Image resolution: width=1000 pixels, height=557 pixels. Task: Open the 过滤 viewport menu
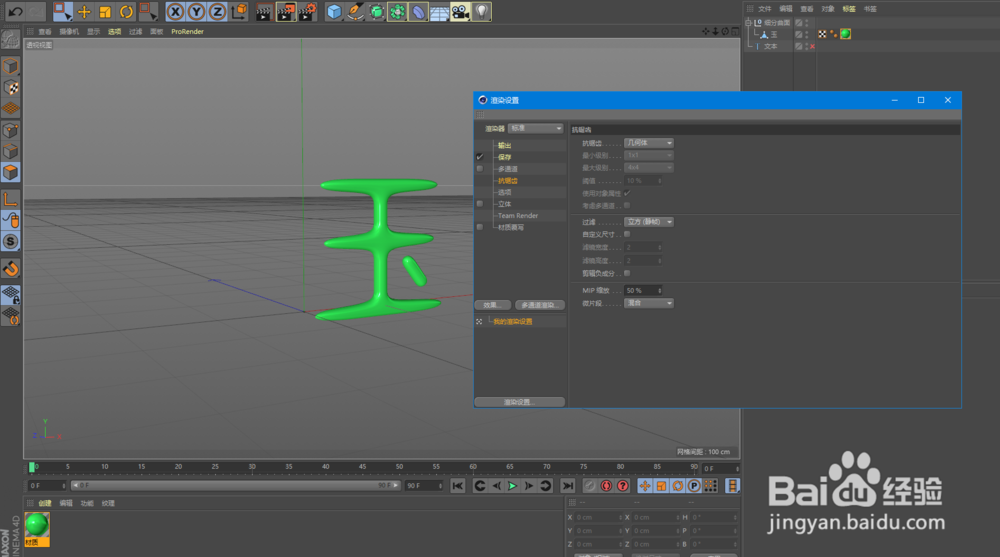coord(135,31)
